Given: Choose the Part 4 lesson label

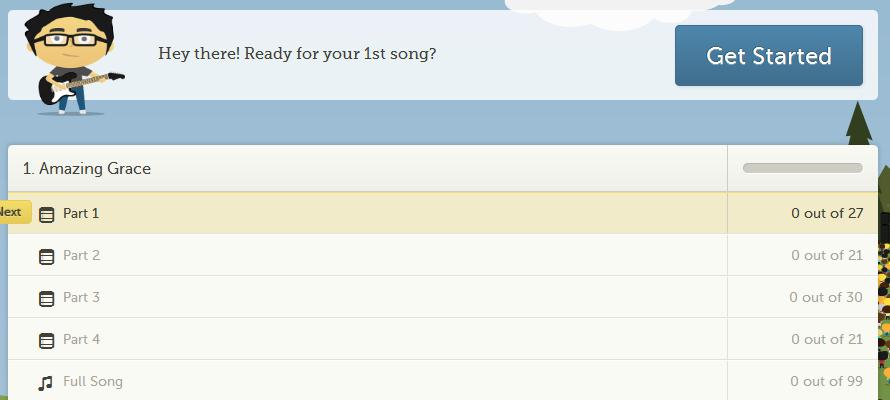Looking at the screenshot, I should [81, 339].
